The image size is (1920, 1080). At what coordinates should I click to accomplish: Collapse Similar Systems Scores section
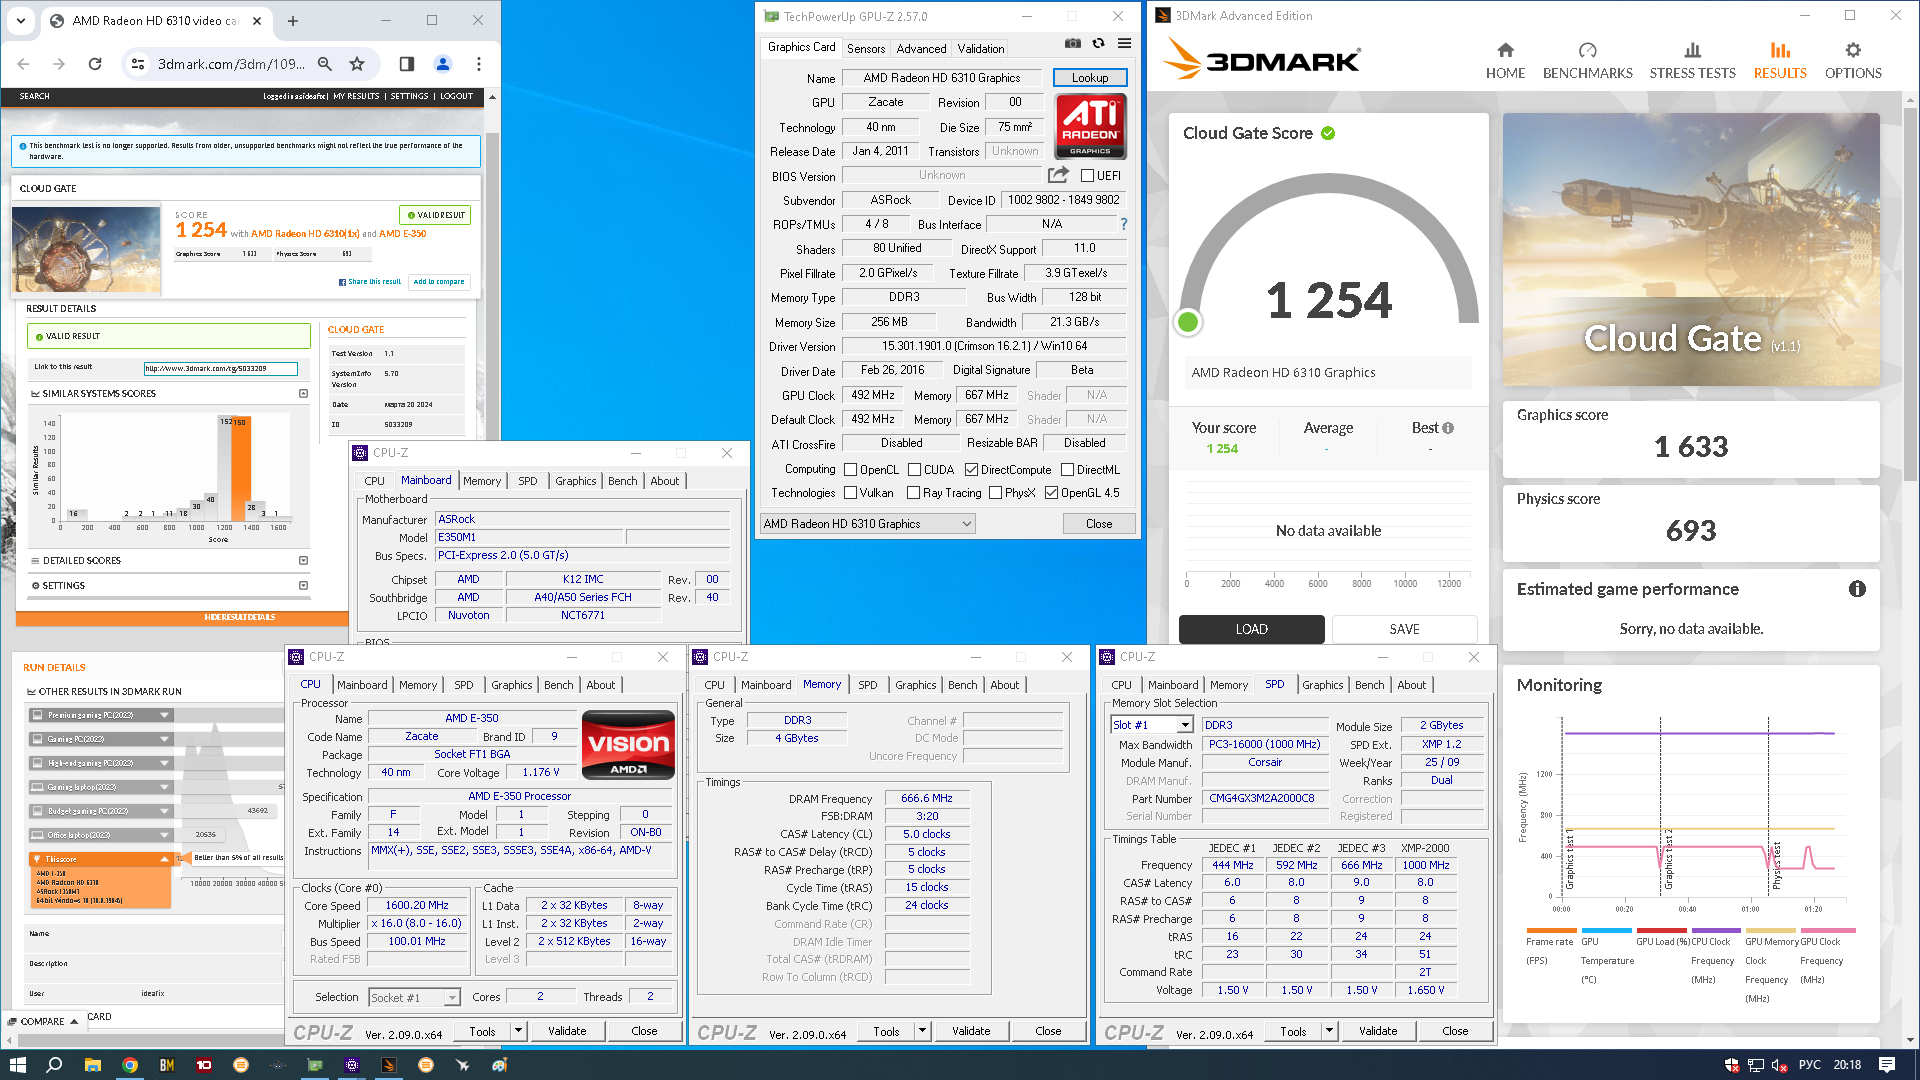[x=303, y=394]
